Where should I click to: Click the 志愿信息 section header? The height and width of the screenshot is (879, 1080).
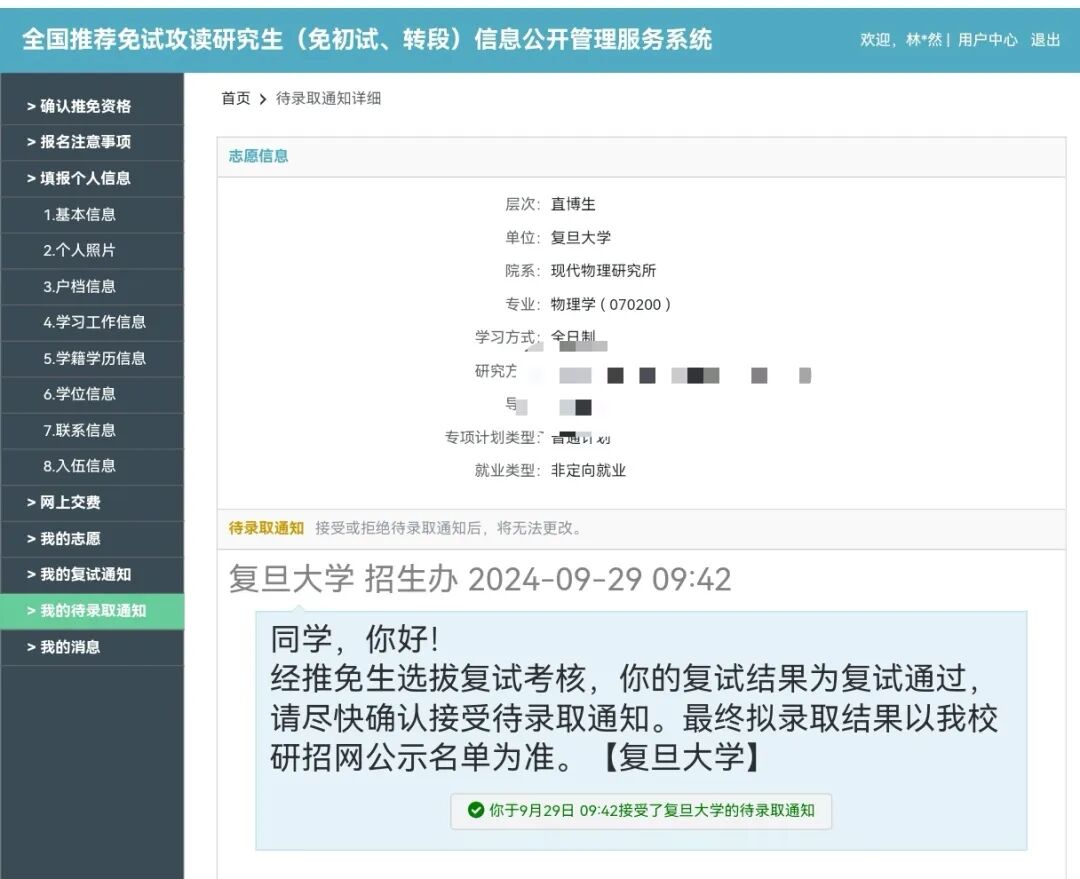pos(258,156)
